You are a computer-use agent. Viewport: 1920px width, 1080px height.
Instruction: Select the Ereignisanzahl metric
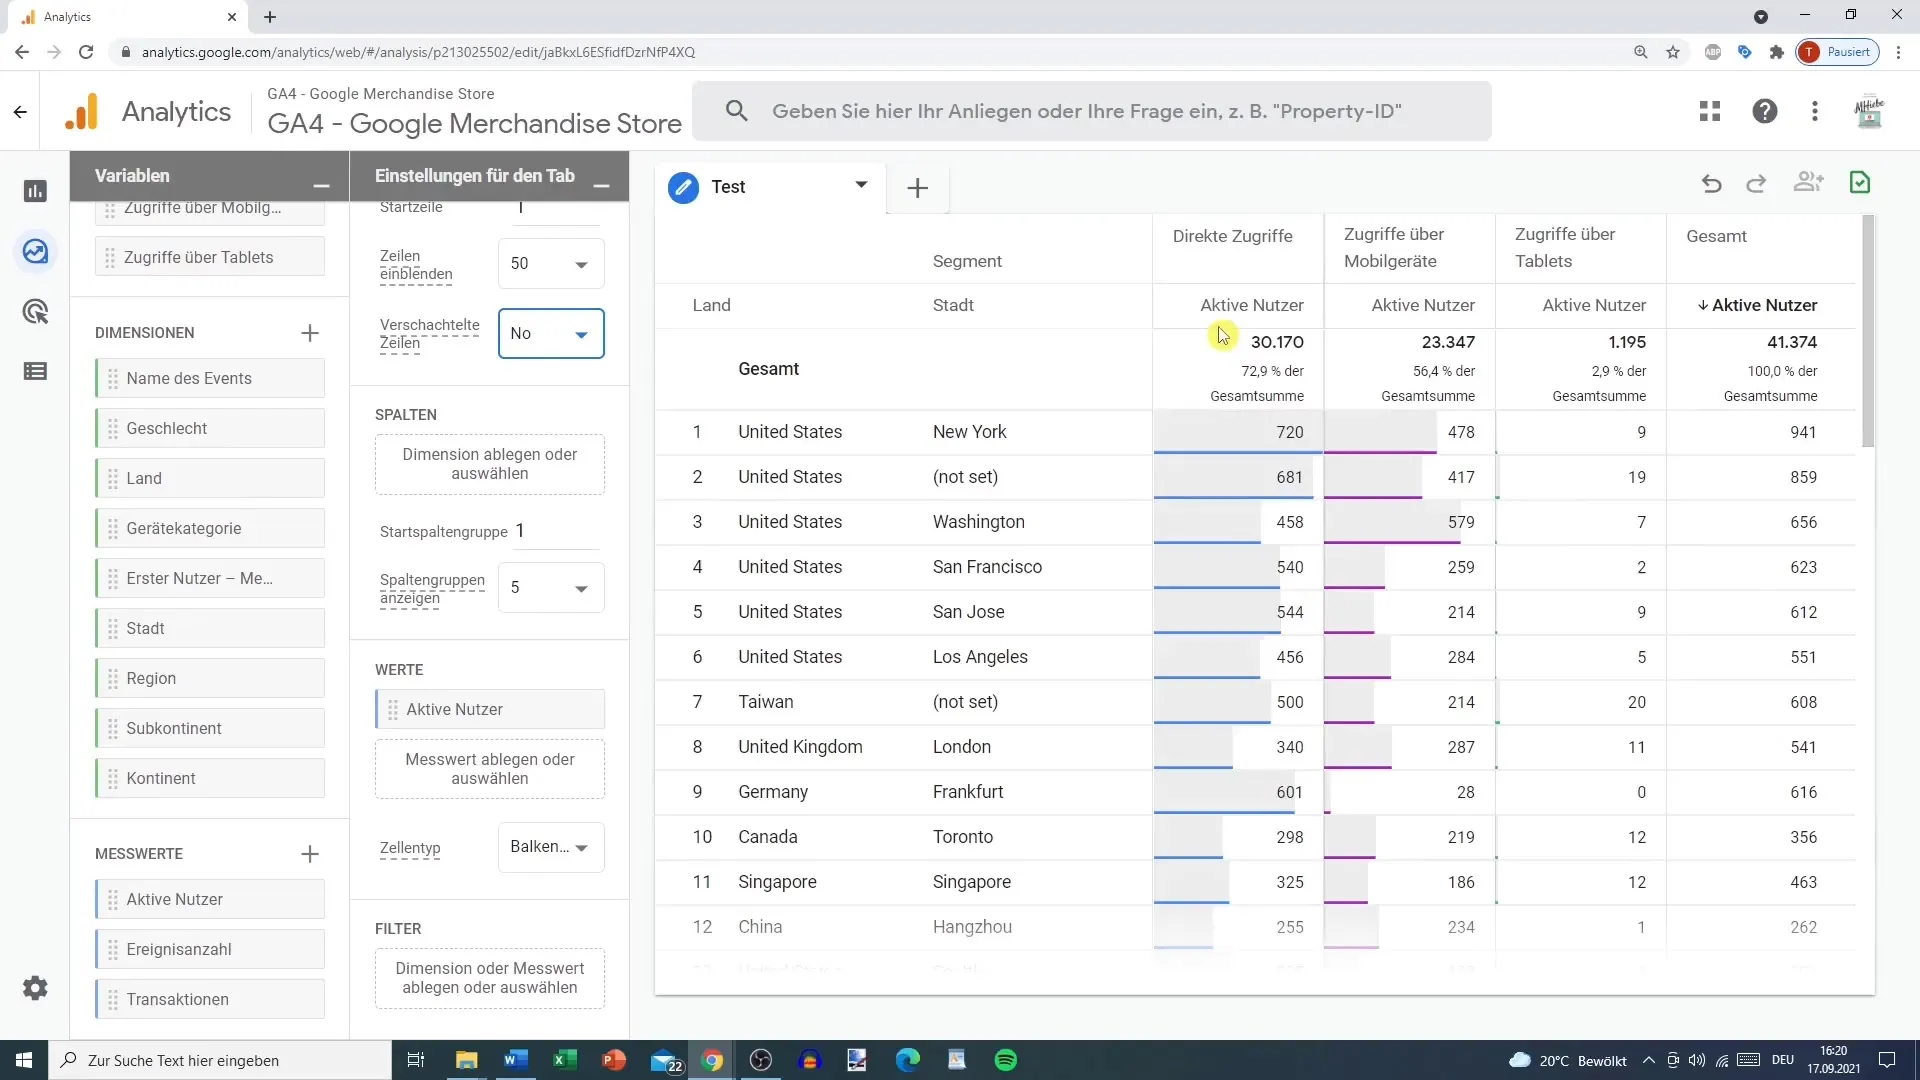210,949
